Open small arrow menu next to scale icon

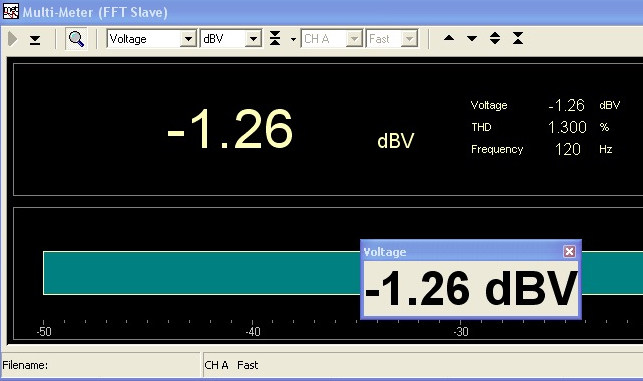pos(293,39)
